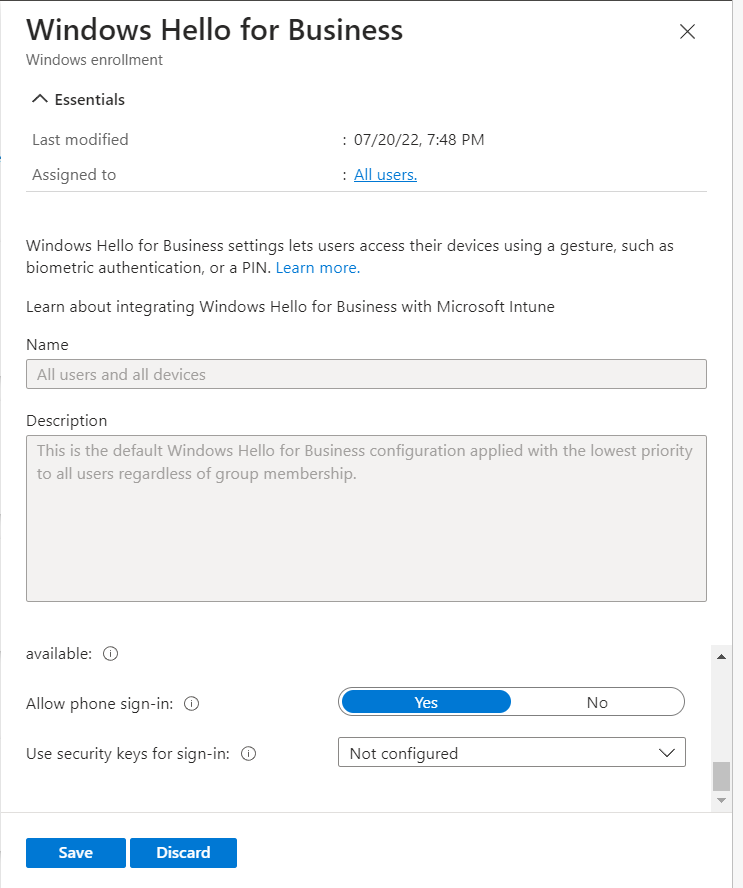This screenshot has height=888, width=743.
Task: Click the scrollbar up arrow
Action: (721, 657)
